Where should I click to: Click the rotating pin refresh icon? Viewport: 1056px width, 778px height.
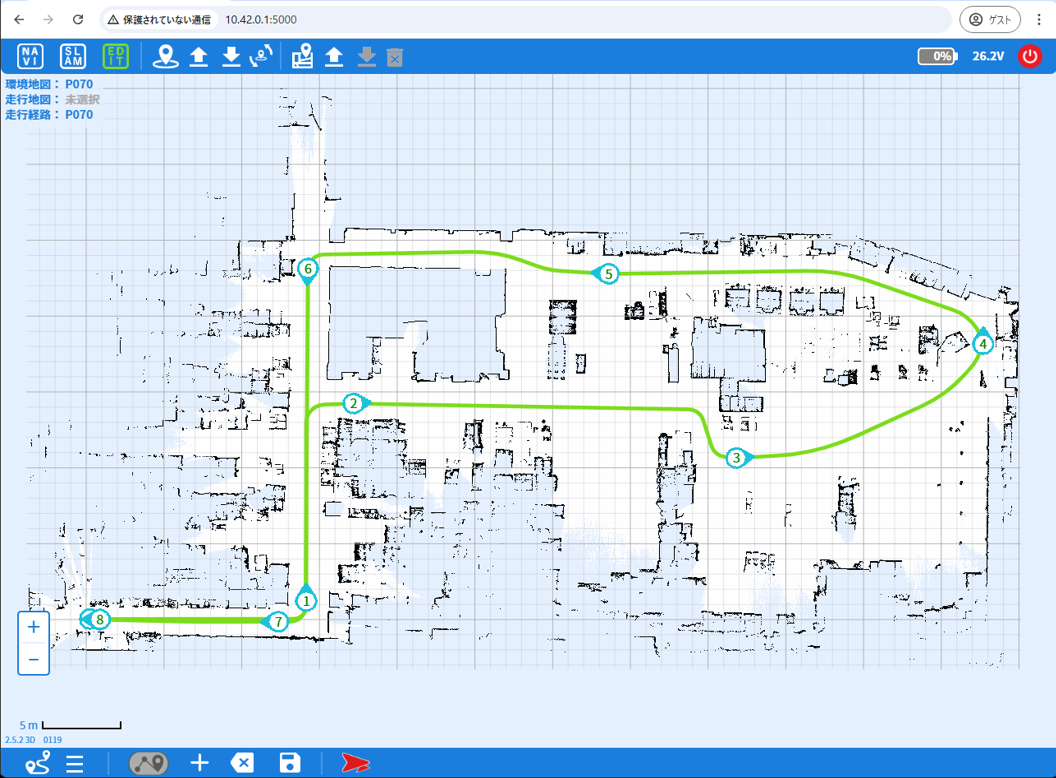coord(262,57)
